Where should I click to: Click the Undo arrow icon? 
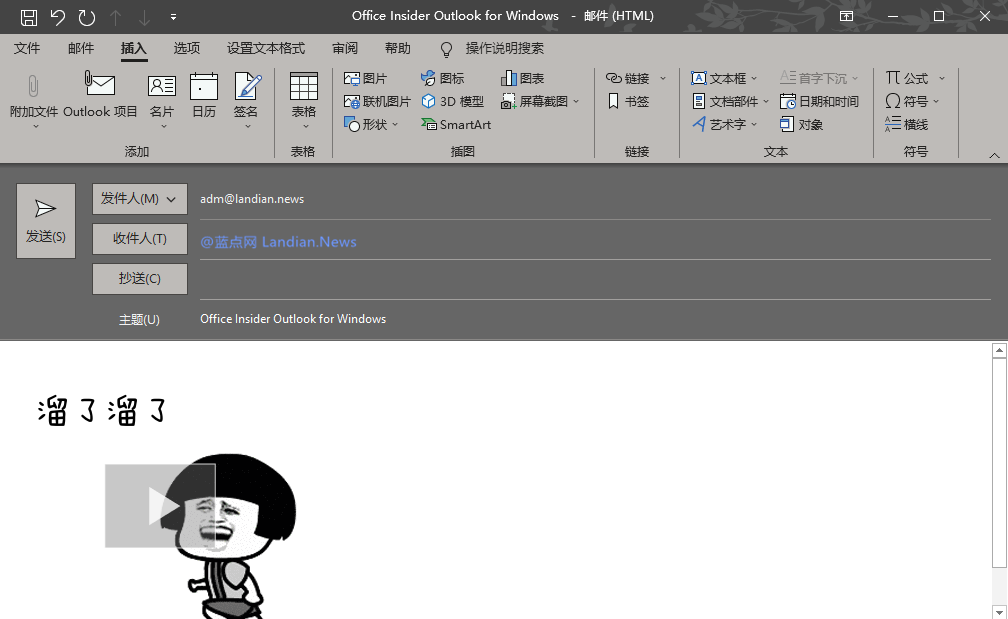58,17
